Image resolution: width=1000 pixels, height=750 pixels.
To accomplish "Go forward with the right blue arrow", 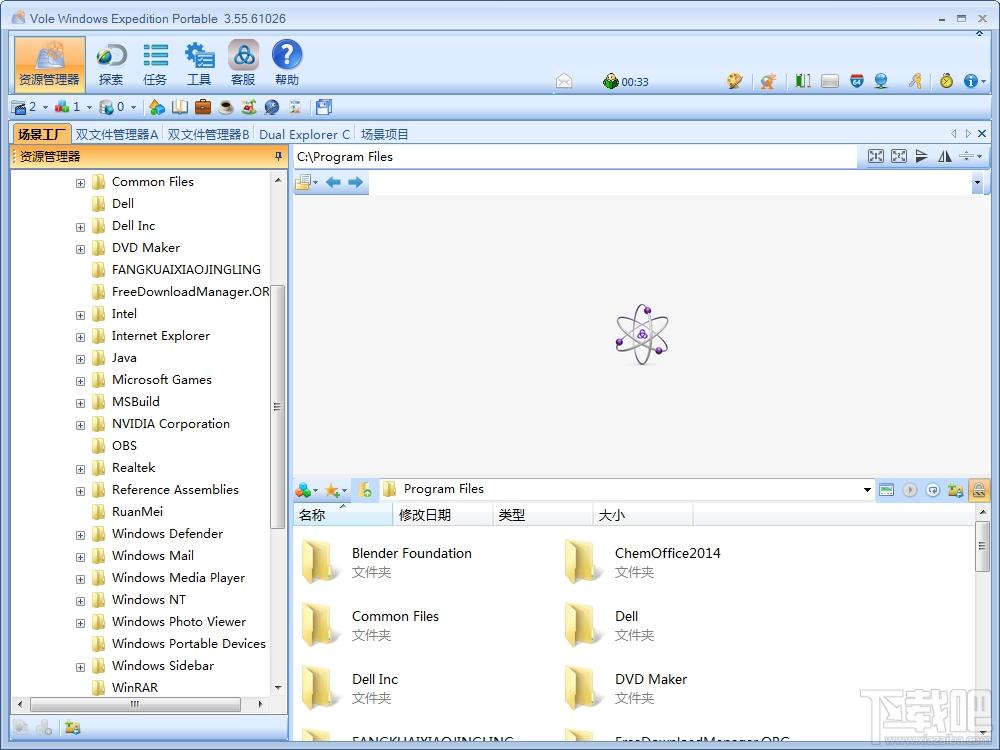I will 355,182.
